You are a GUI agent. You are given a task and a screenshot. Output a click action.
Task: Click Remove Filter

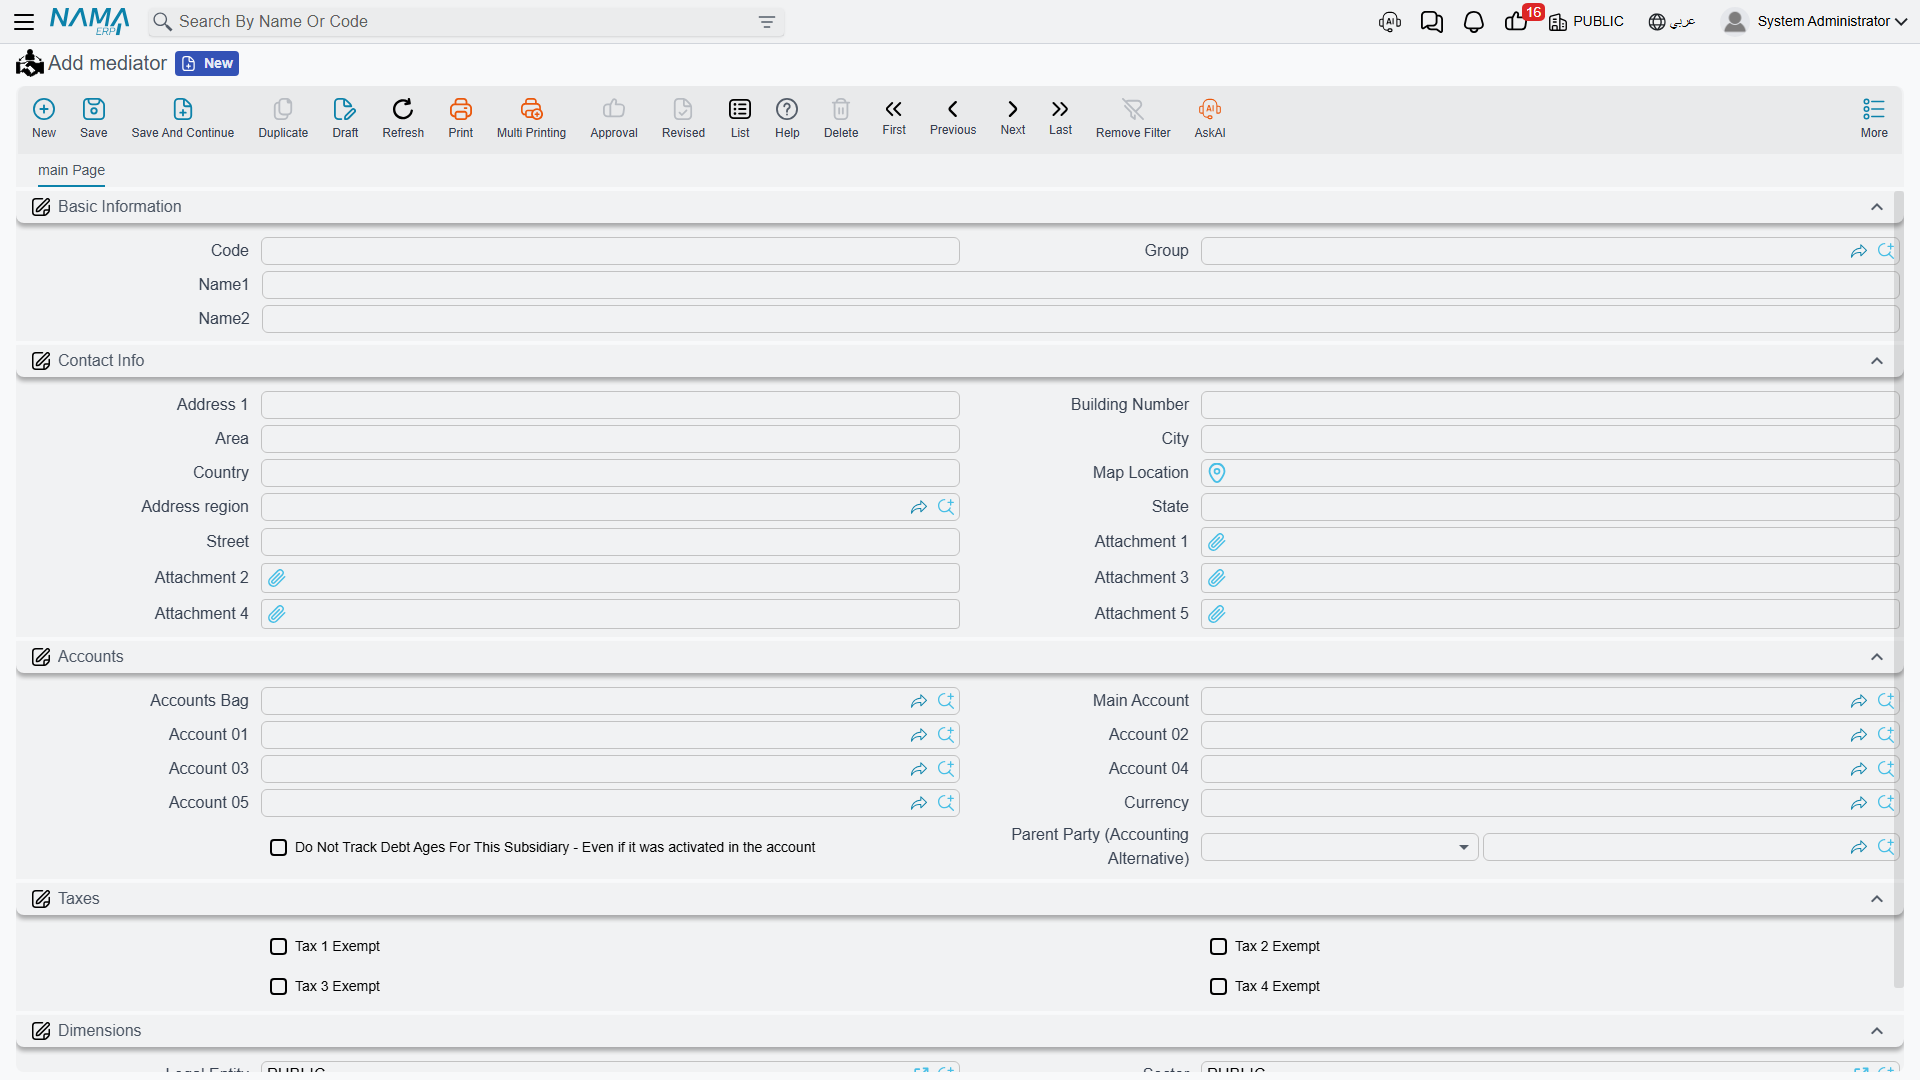pyautogui.click(x=1133, y=117)
